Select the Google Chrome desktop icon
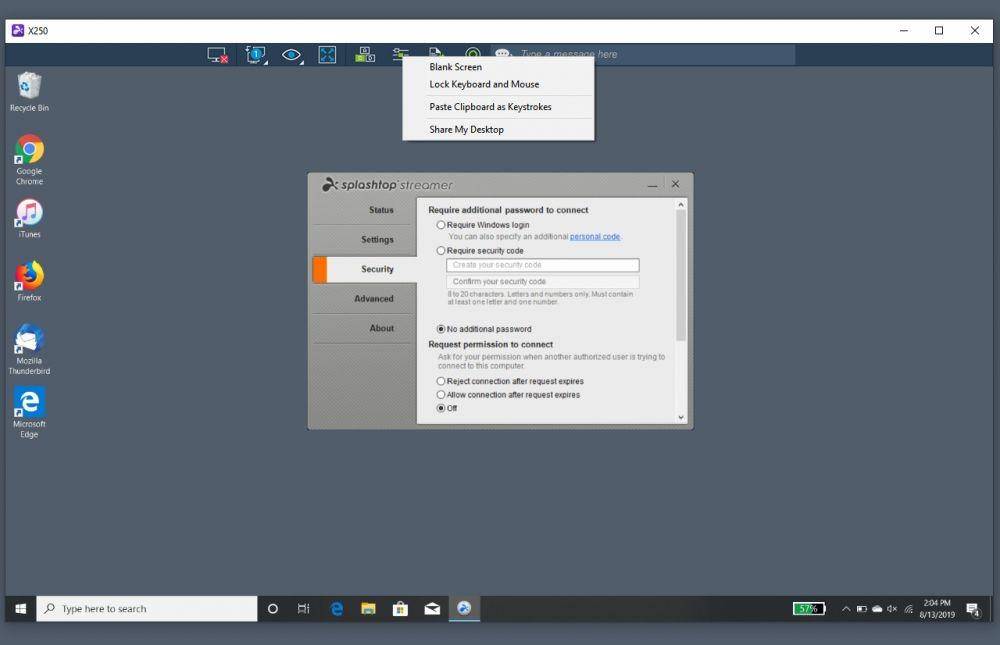1000x645 pixels. pos(29,159)
